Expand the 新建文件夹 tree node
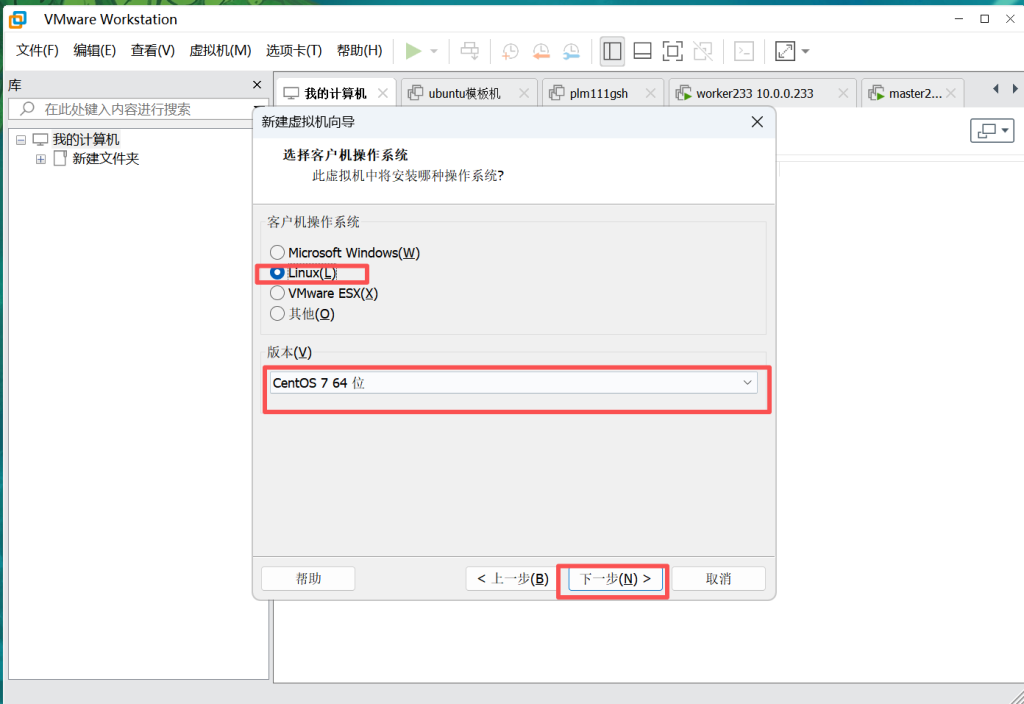The width and height of the screenshot is (1024, 704). 41,159
